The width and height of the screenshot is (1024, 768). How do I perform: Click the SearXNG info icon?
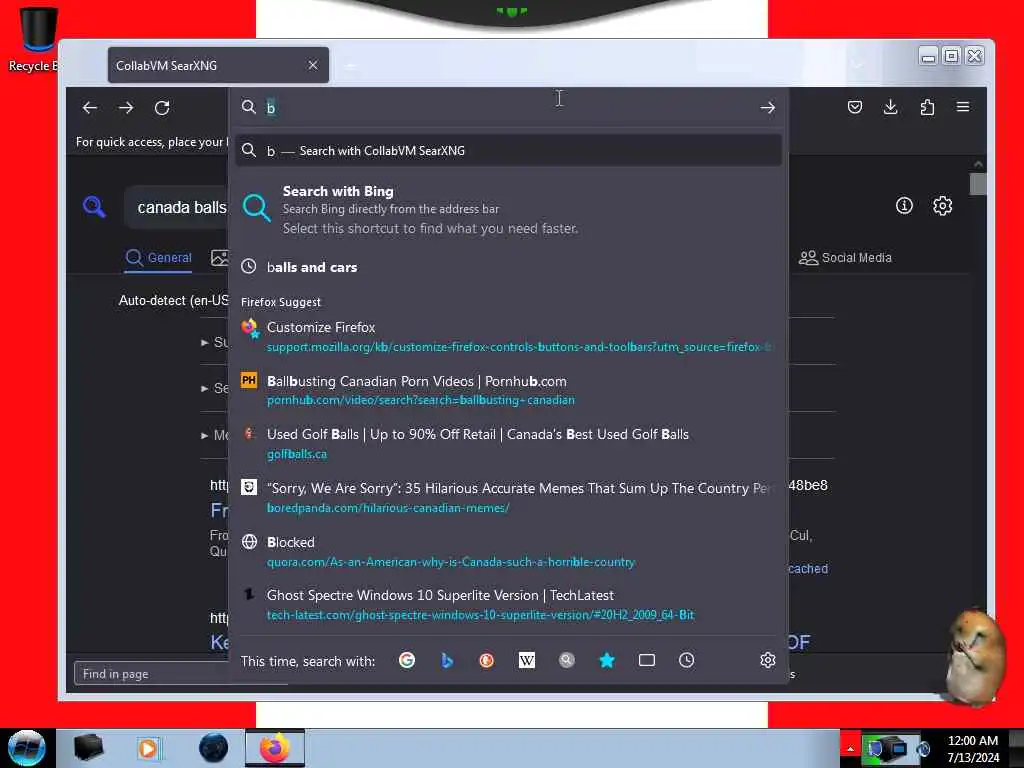[x=904, y=206]
